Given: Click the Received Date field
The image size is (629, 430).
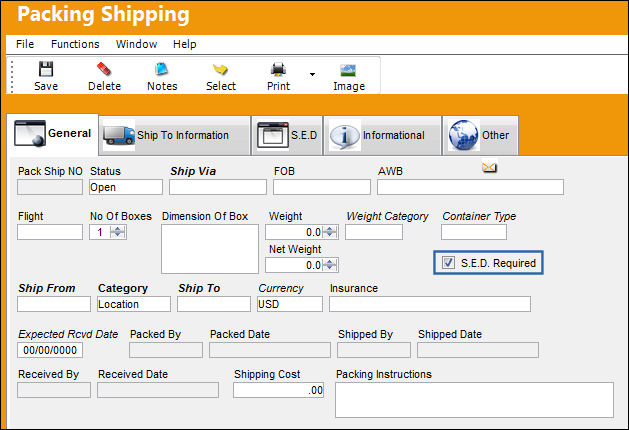Looking at the screenshot, I should point(158,390).
